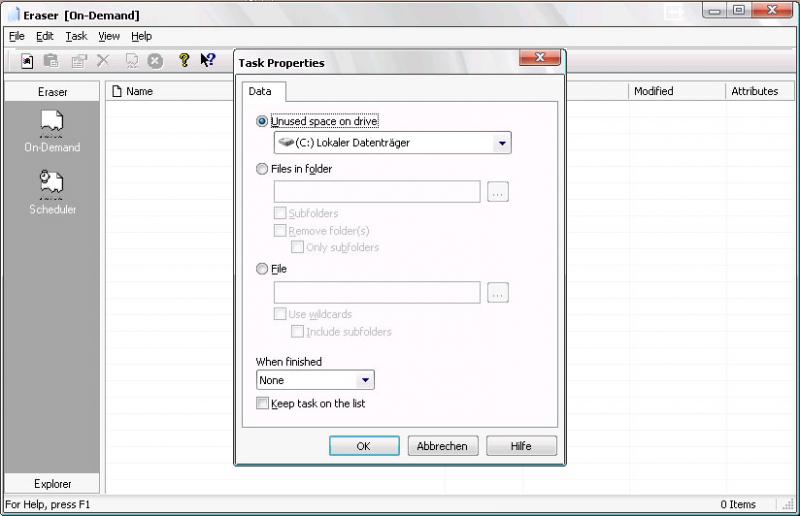The height and width of the screenshot is (516, 800).
Task: Tick the Remove folder(s) checkbox
Action: click(280, 231)
